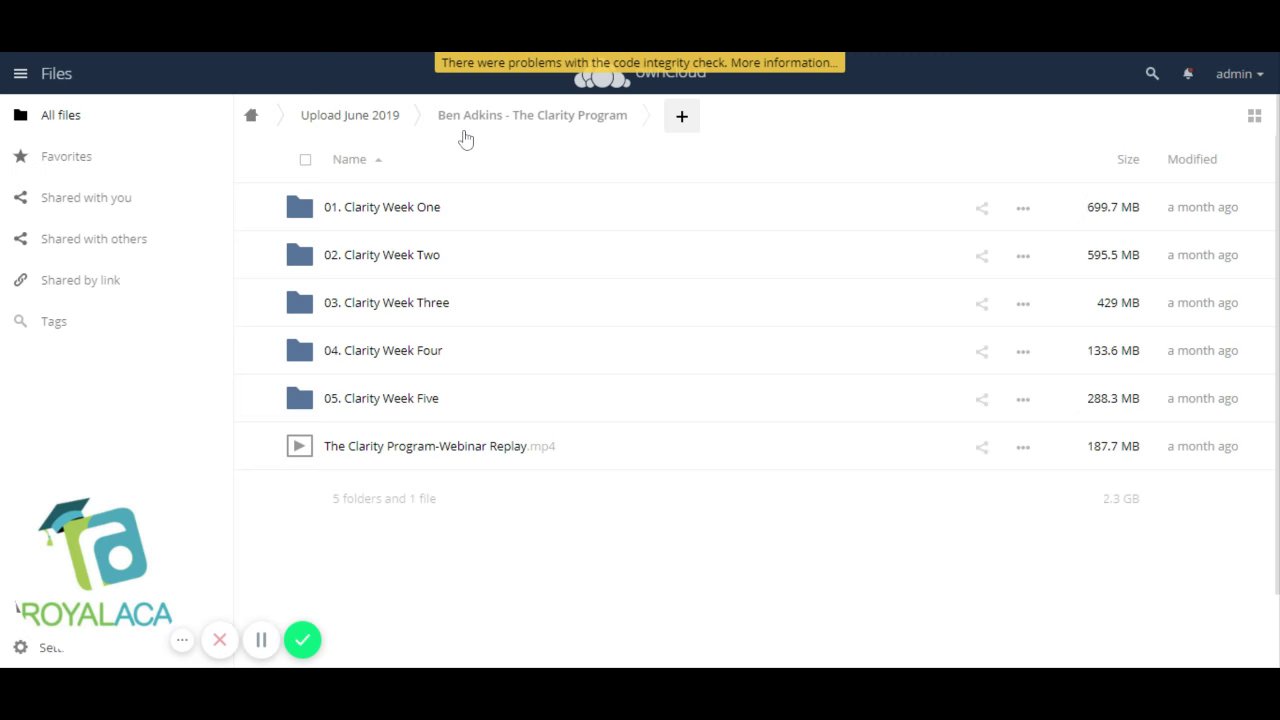
Task: Click the 699.7 MB size value
Action: click(x=1113, y=207)
